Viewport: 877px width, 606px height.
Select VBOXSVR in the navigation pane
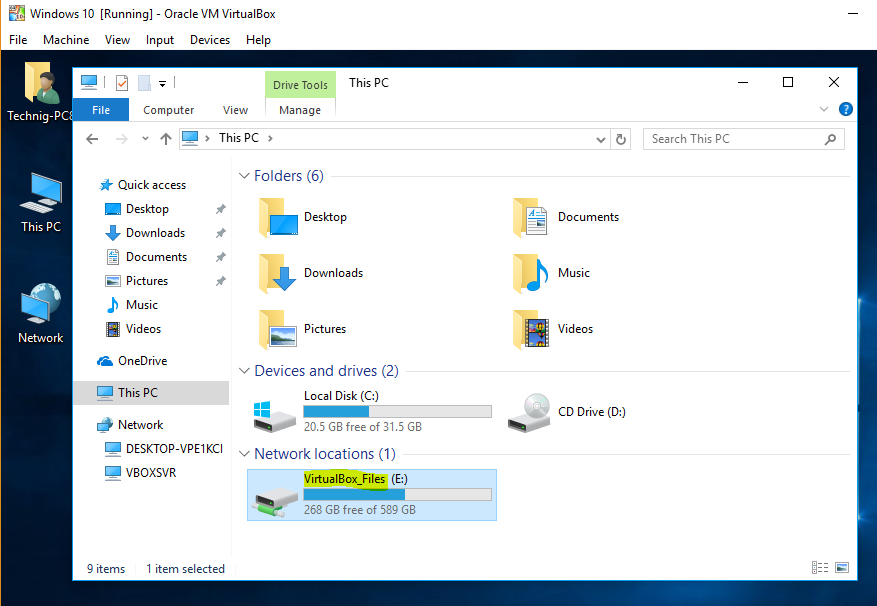point(150,472)
